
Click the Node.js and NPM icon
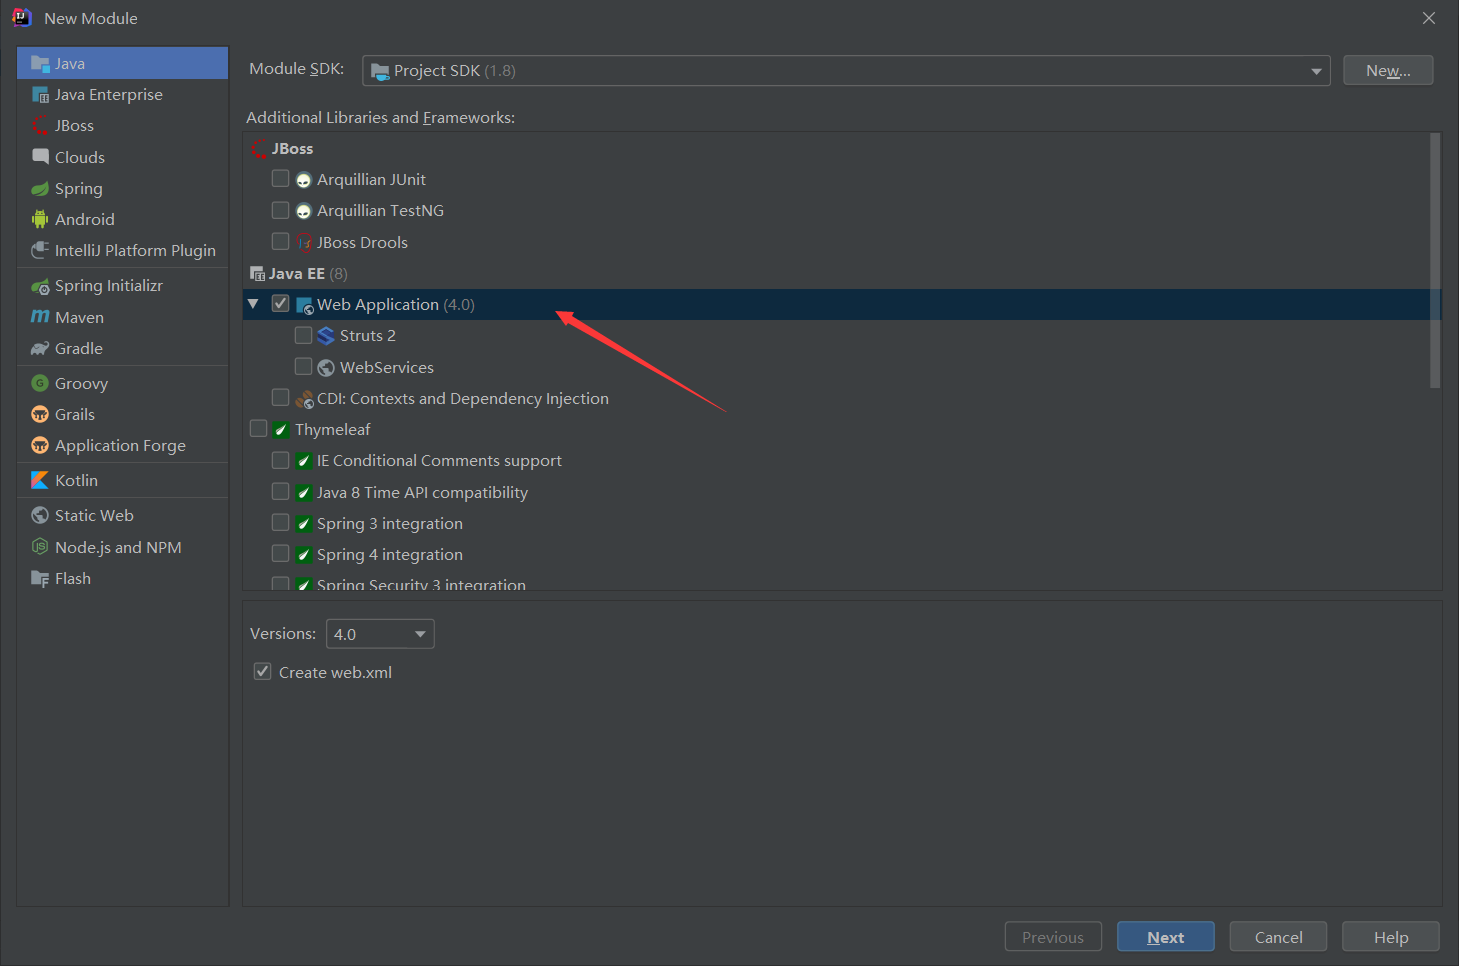click(40, 547)
